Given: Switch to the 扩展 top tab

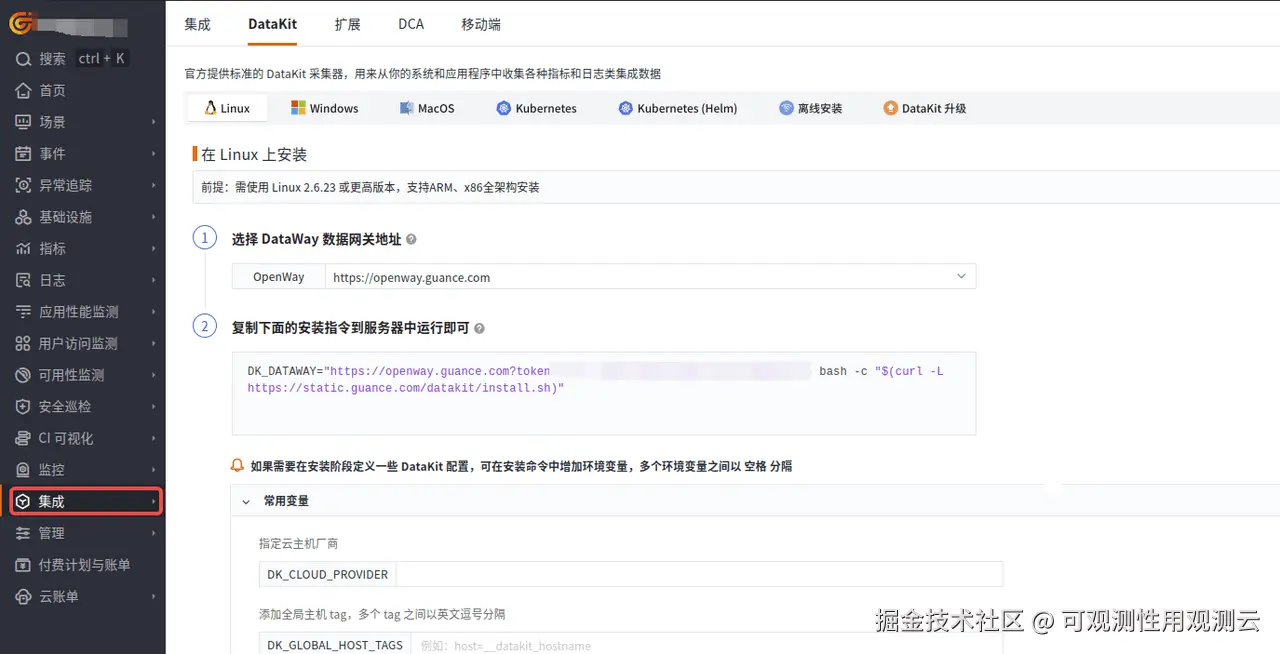Looking at the screenshot, I should point(347,24).
